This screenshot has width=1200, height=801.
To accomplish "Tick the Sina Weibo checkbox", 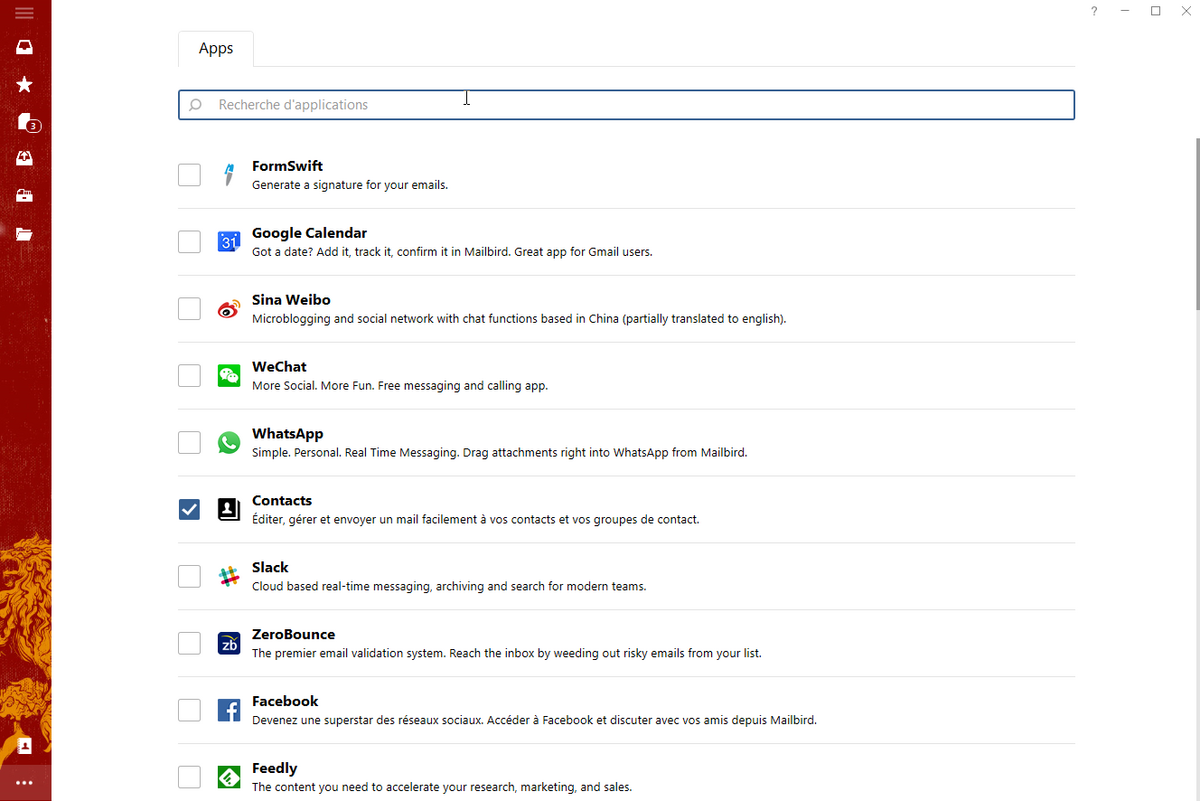I will (x=189, y=309).
